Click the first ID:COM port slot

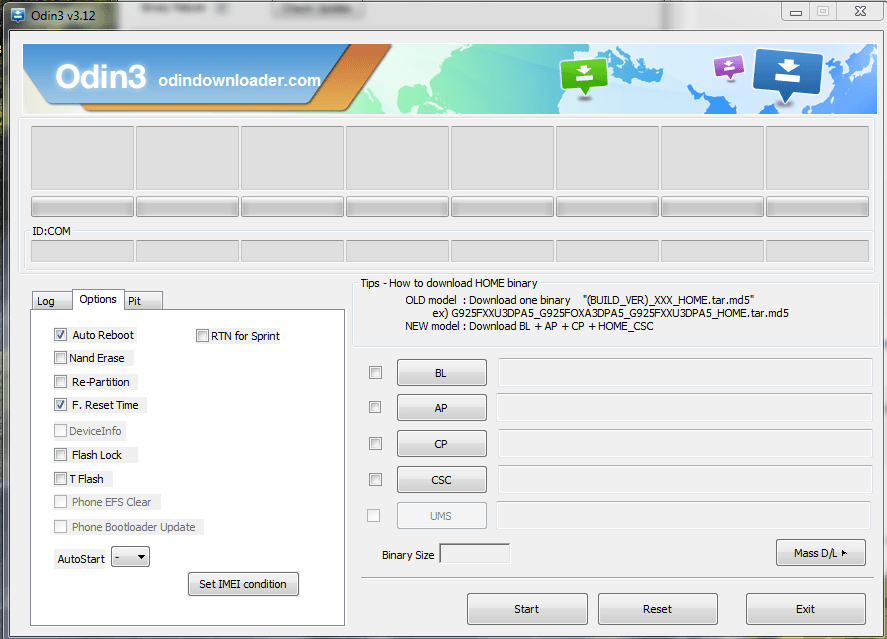coord(82,251)
